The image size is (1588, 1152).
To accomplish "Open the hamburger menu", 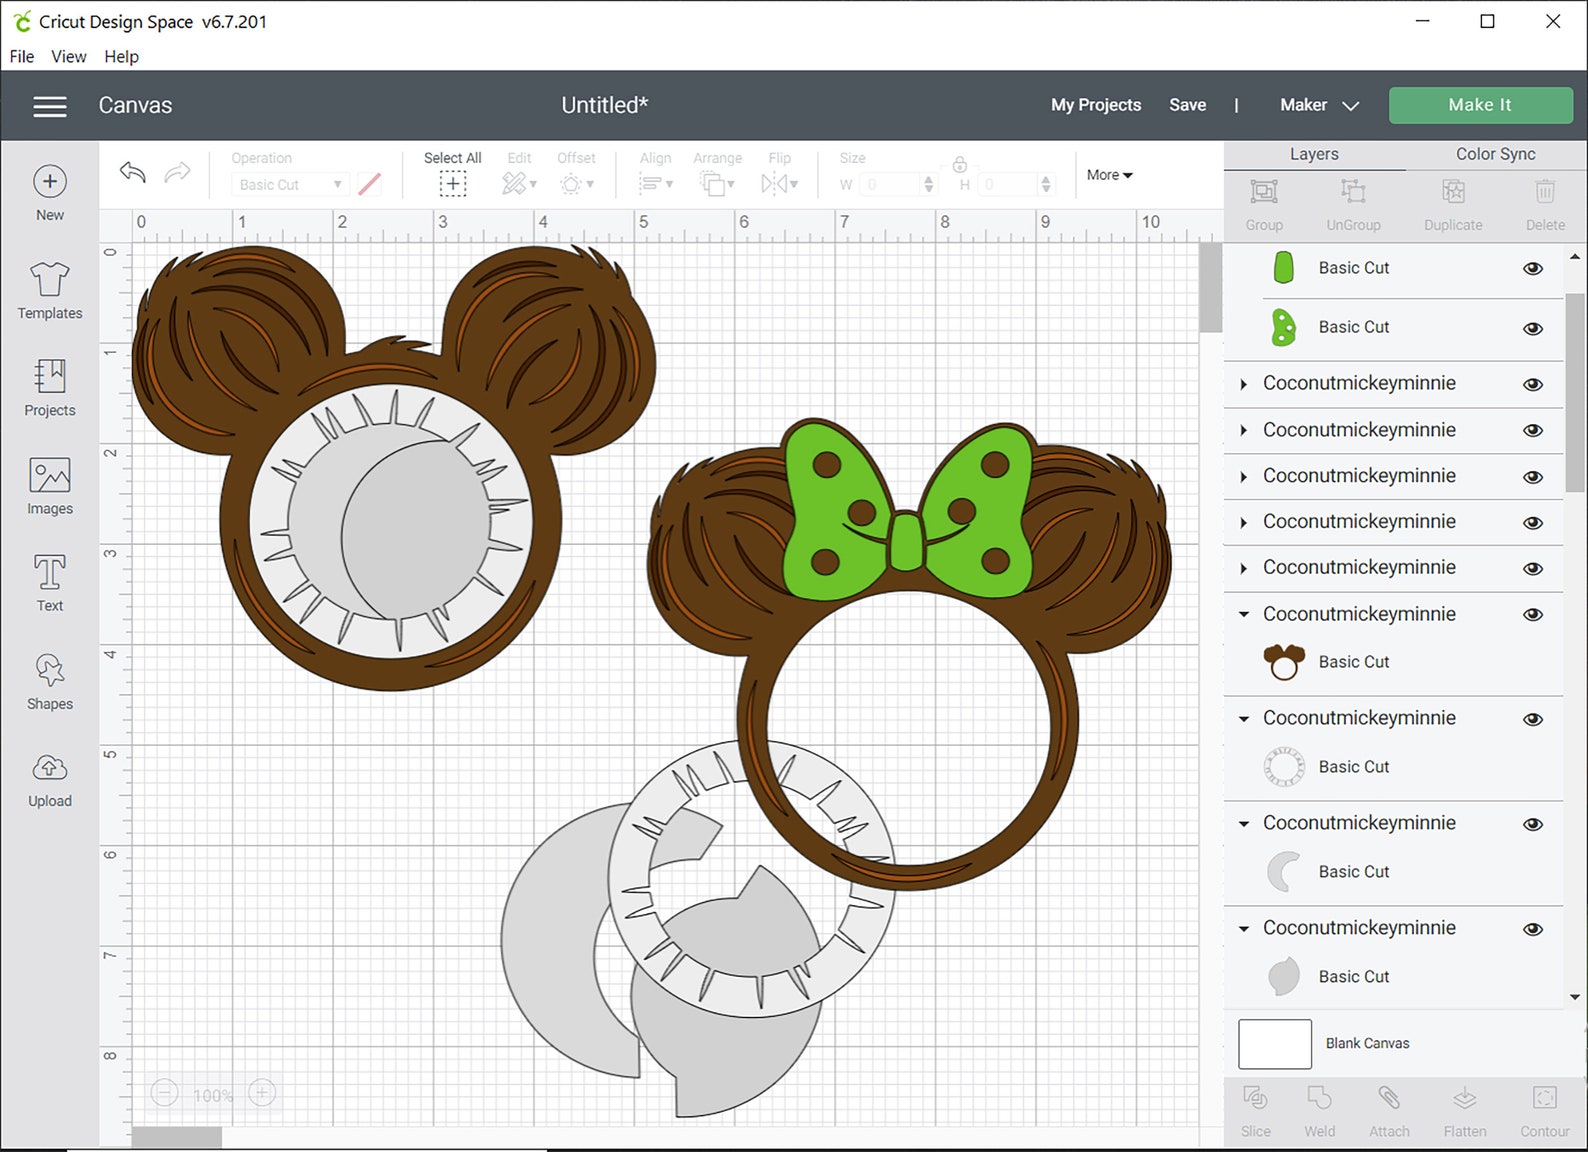I will coord(50,106).
